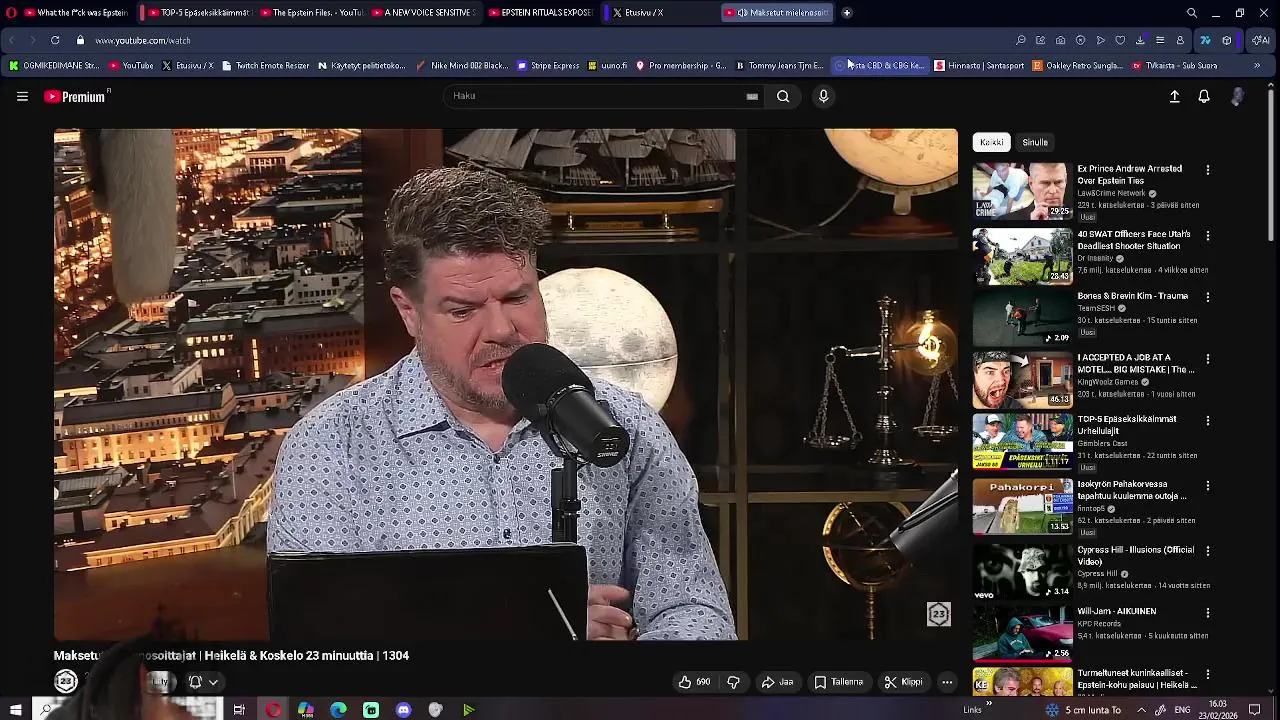Viewport: 1280px width, 720px height.
Task: Open options for I Accepted a Job video
Action: point(1207,358)
